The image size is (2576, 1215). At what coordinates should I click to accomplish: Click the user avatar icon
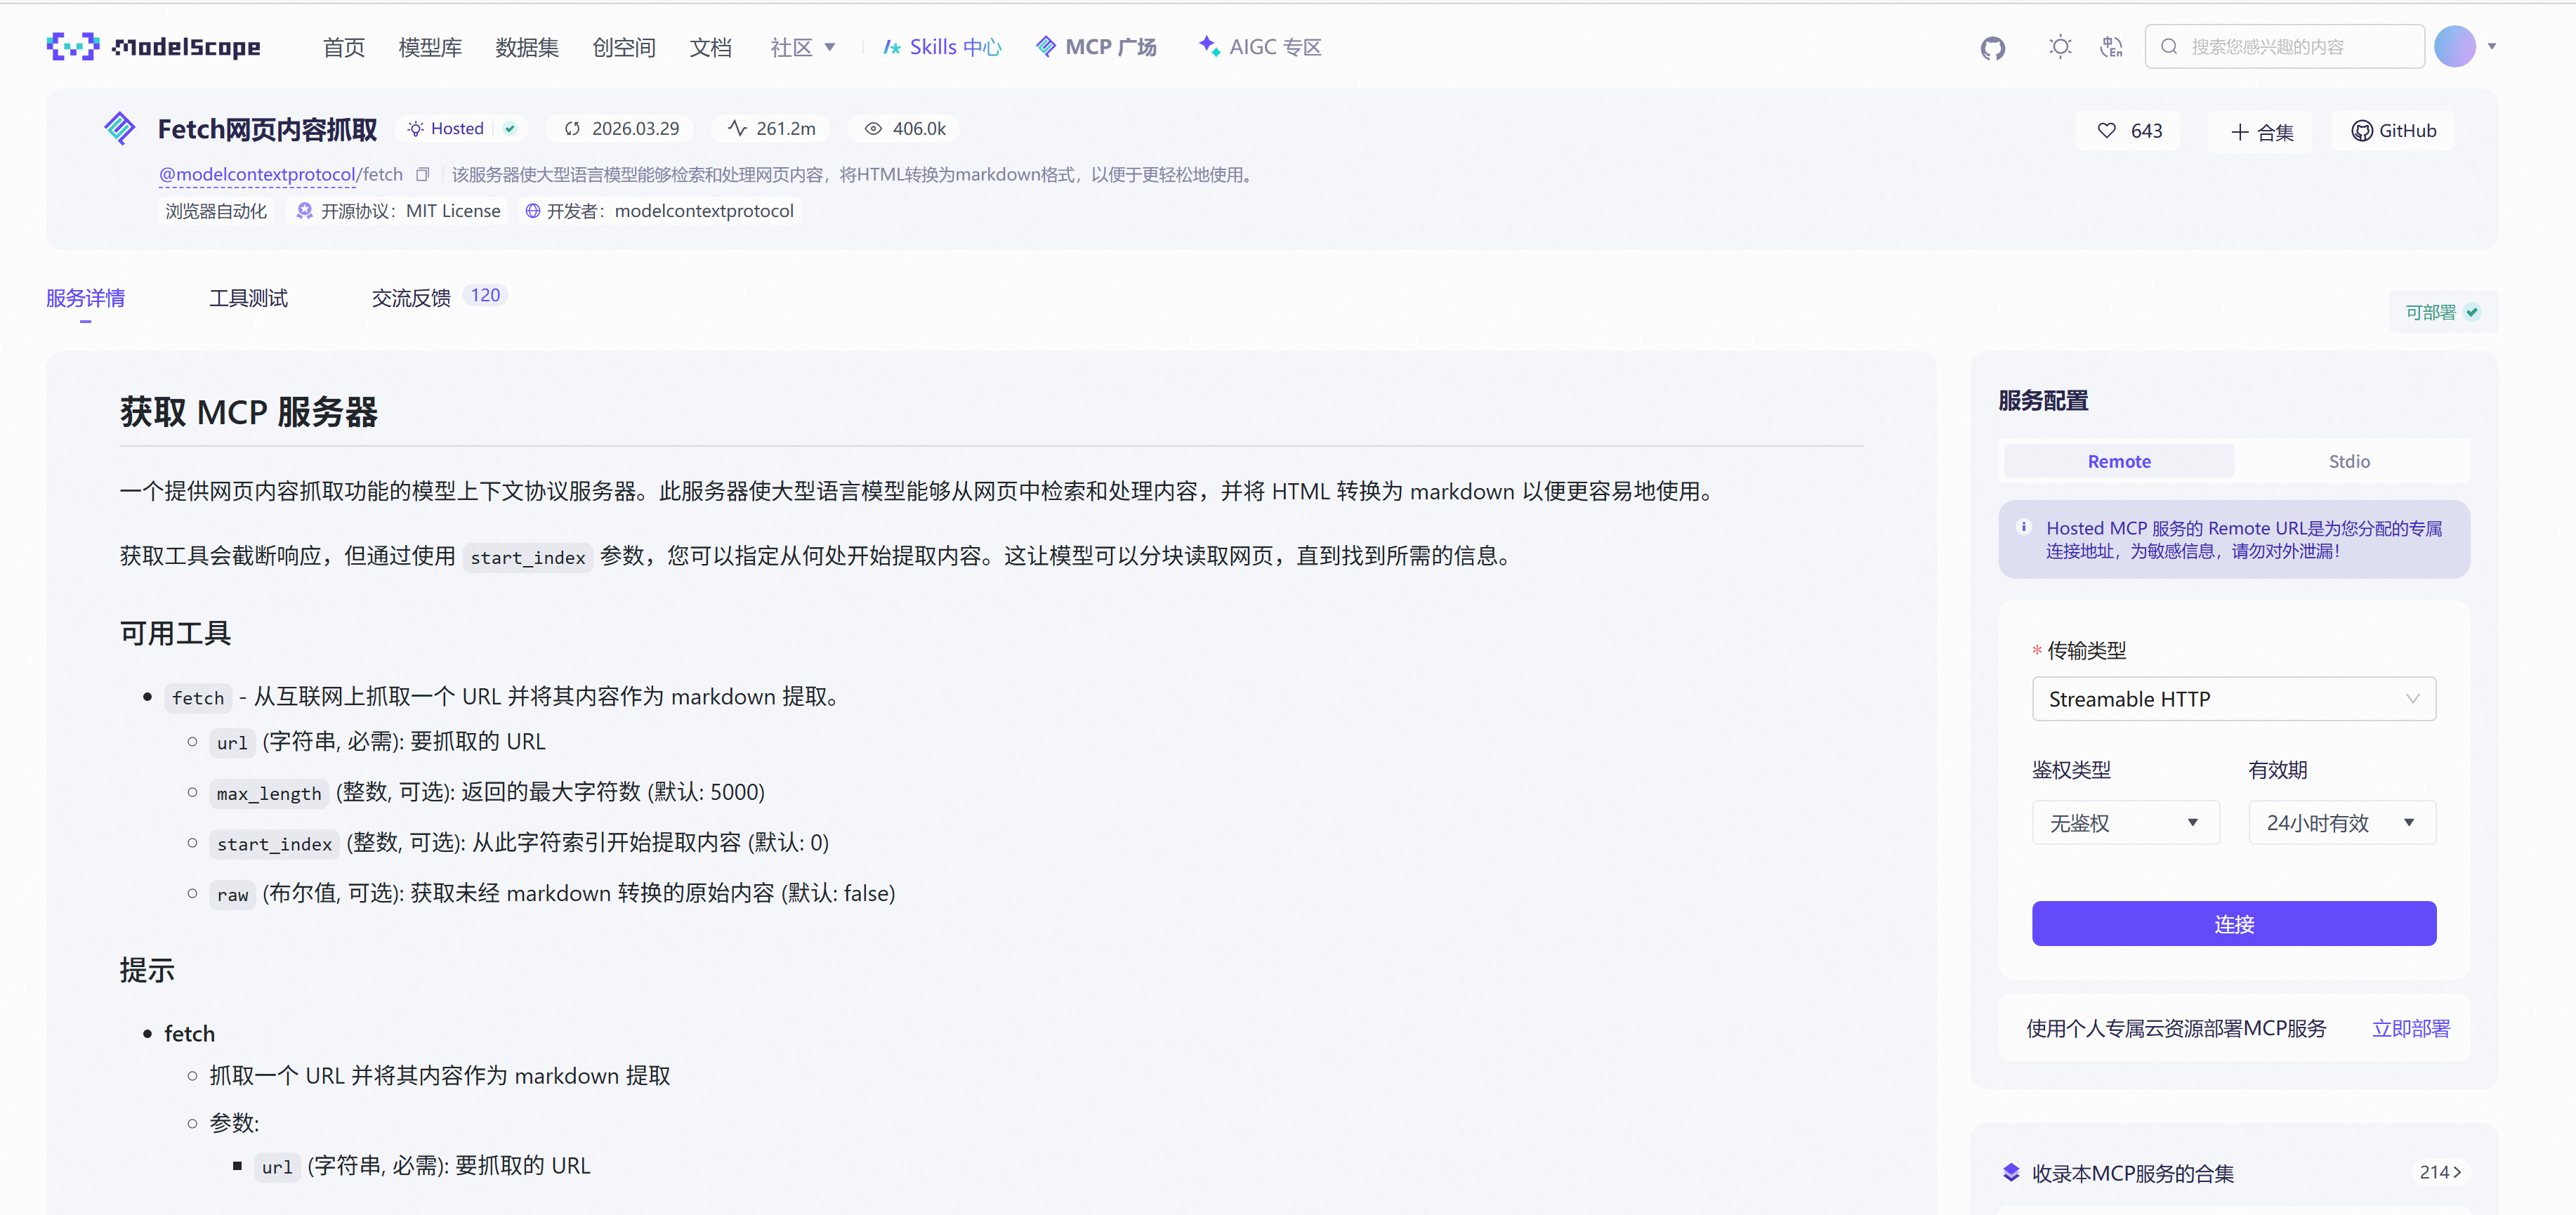[x=2454, y=46]
